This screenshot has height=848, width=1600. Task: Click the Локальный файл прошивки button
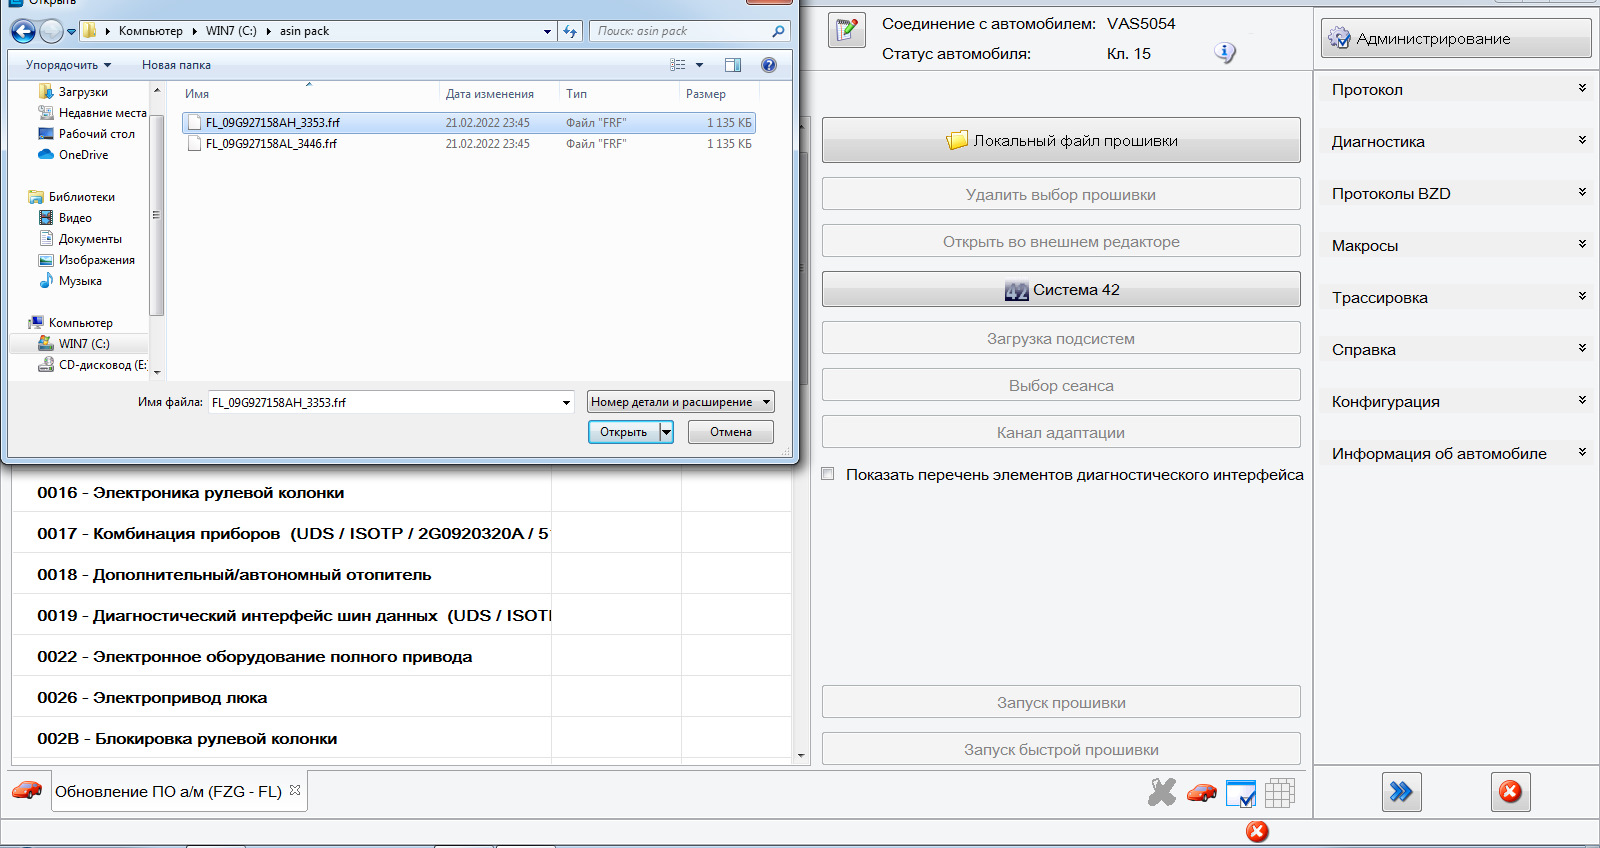[1061, 140]
